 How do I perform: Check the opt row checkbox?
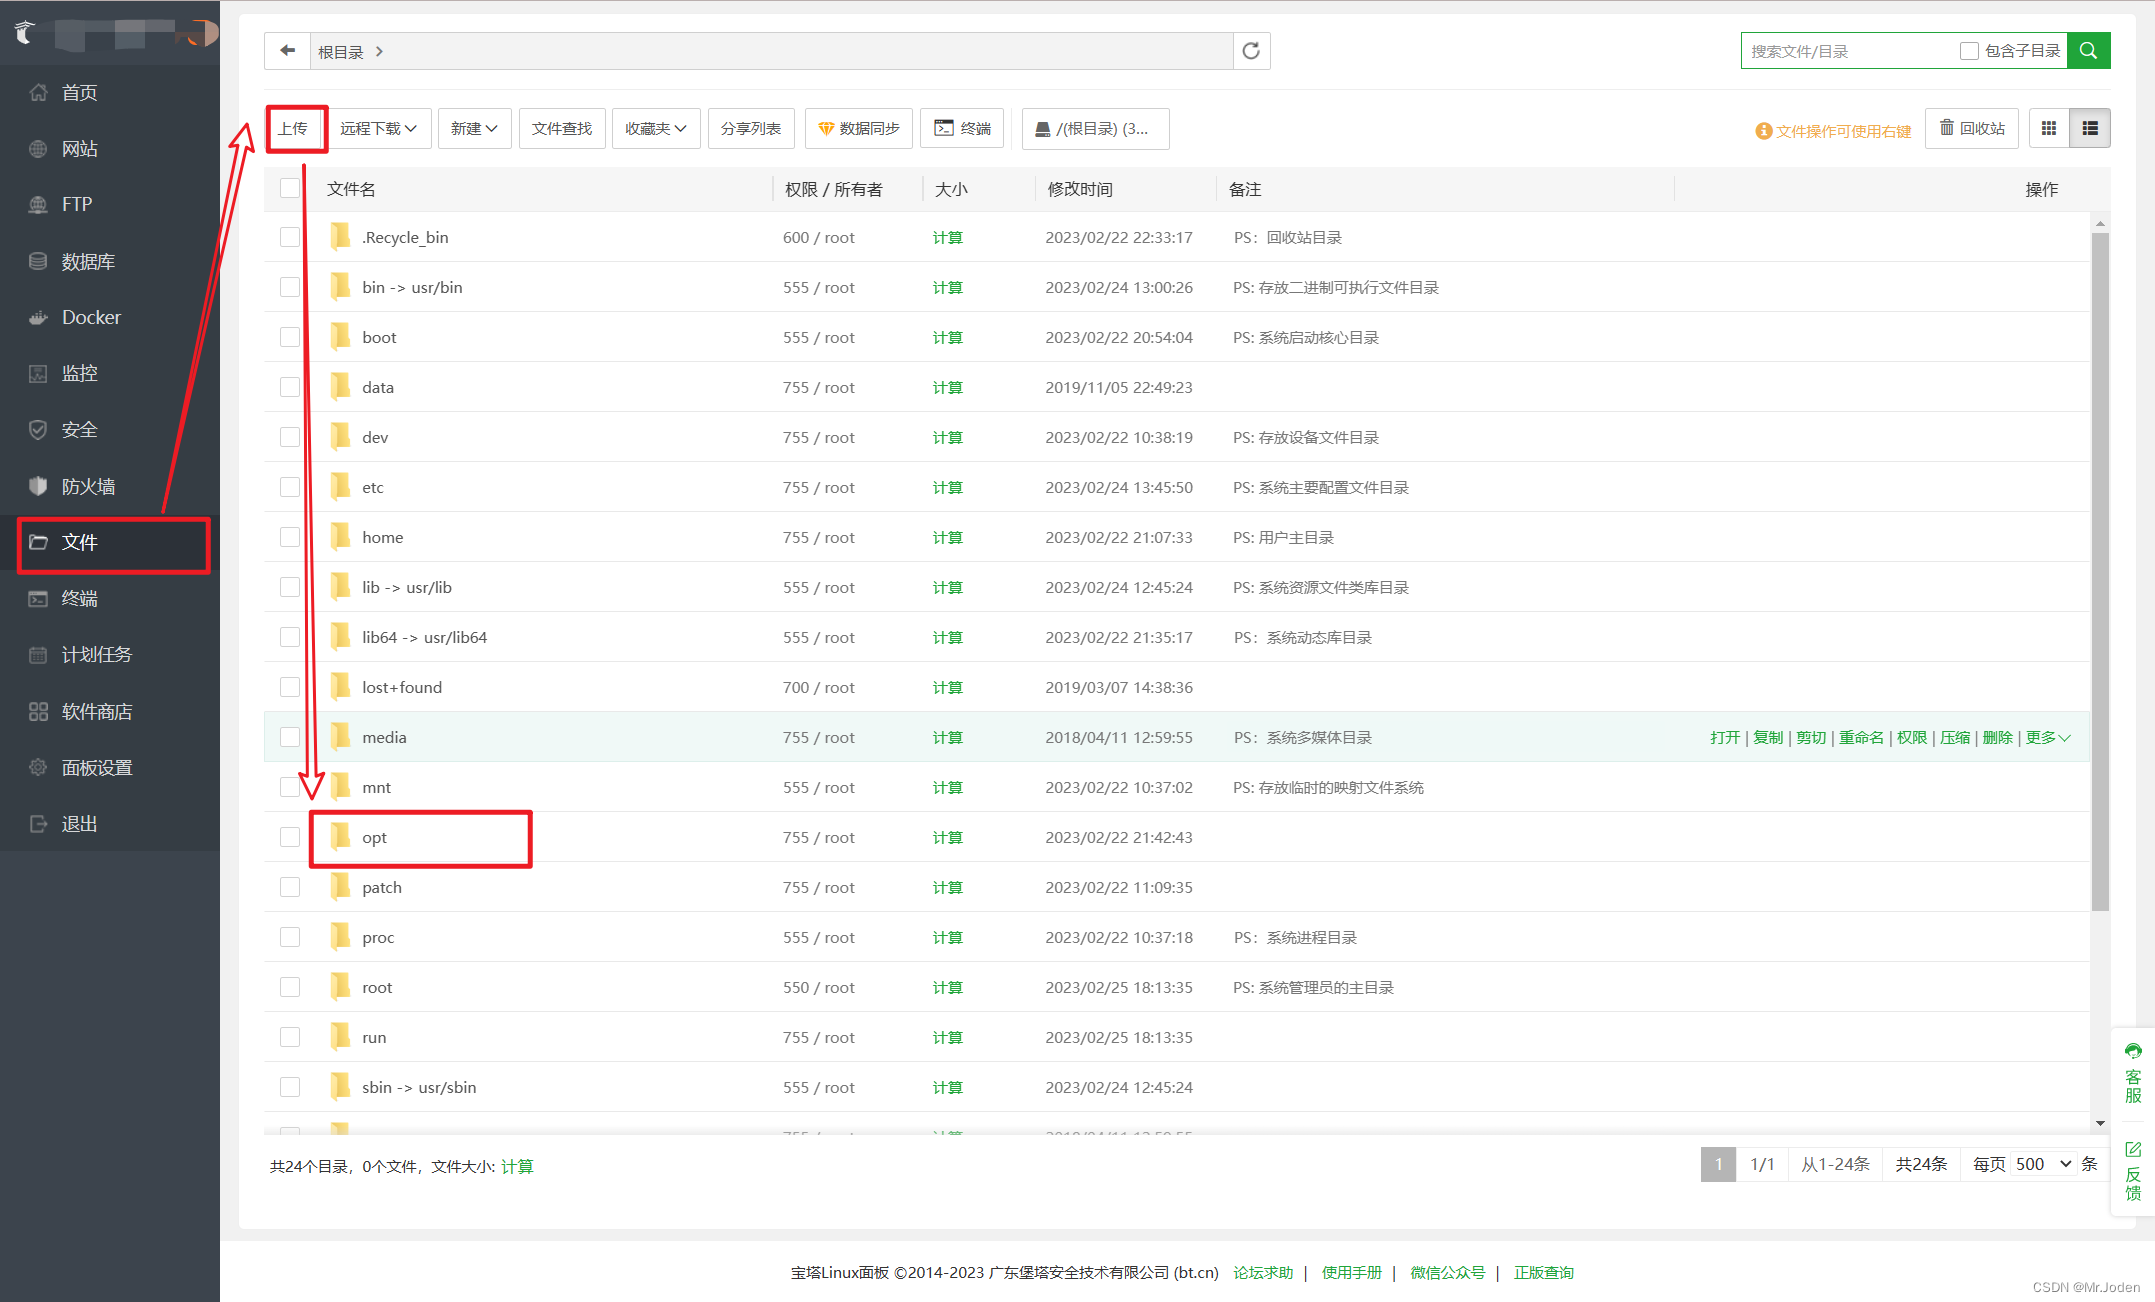point(290,837)
